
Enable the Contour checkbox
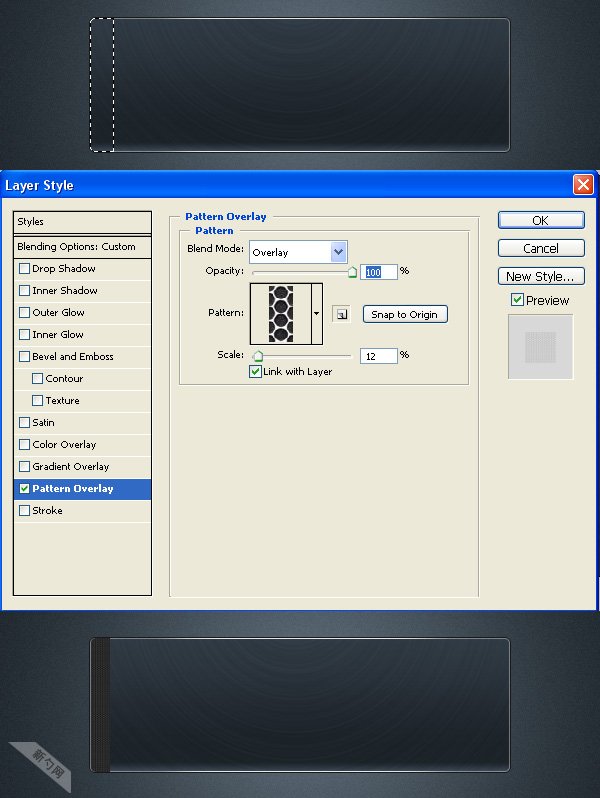(37, 378)
